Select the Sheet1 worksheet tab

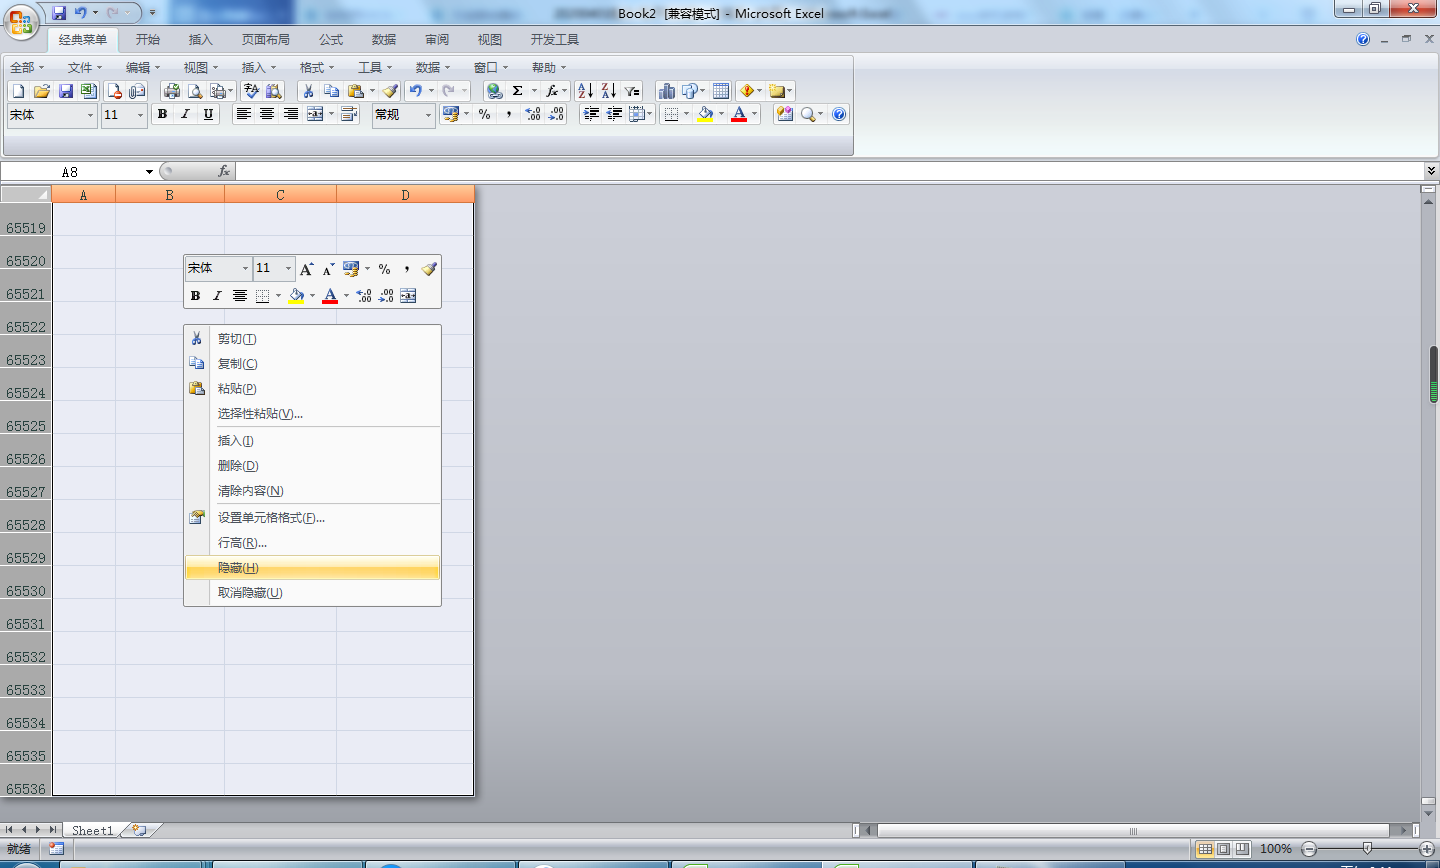[x=92, y=830]
